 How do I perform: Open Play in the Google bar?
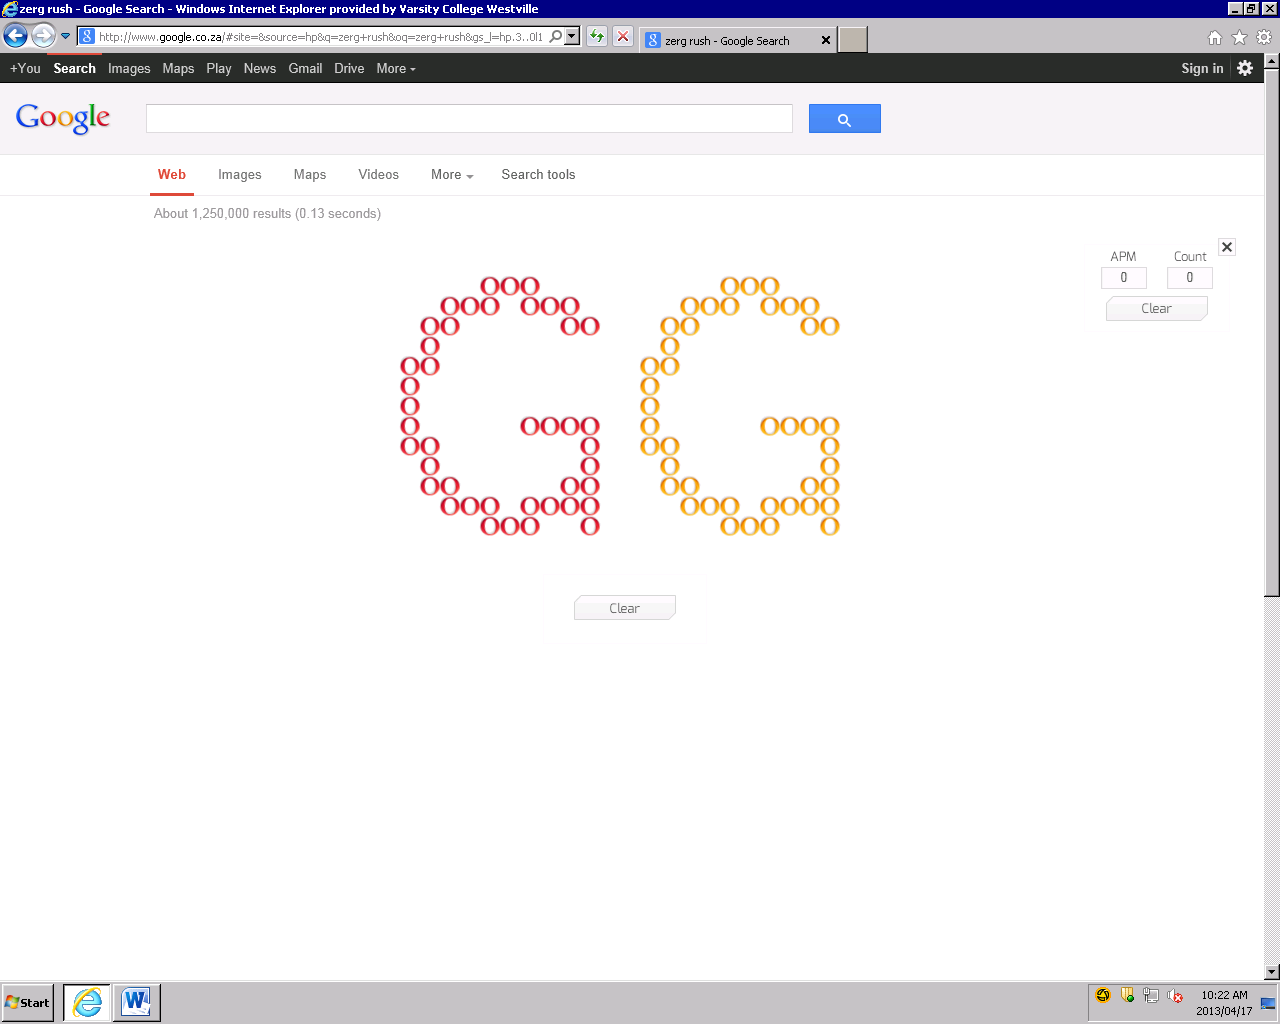[x=219, y=68]
